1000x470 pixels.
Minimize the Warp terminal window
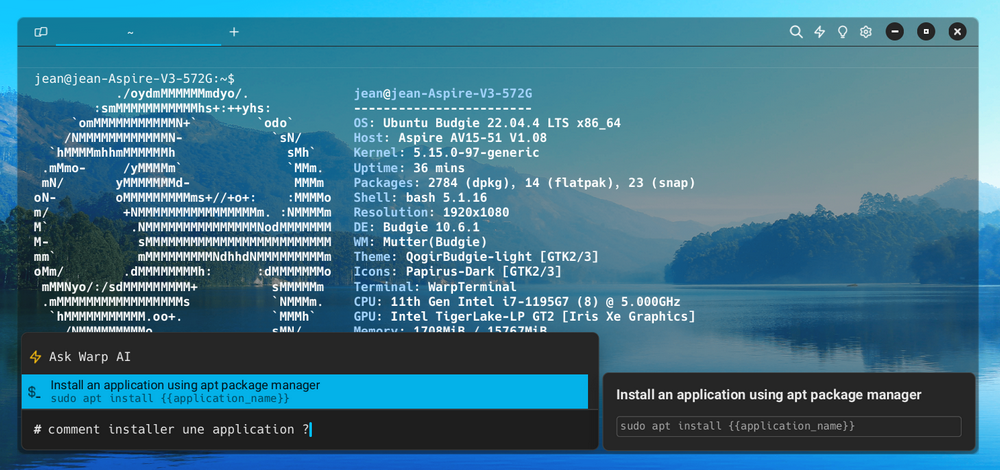(x=895, y=32)
